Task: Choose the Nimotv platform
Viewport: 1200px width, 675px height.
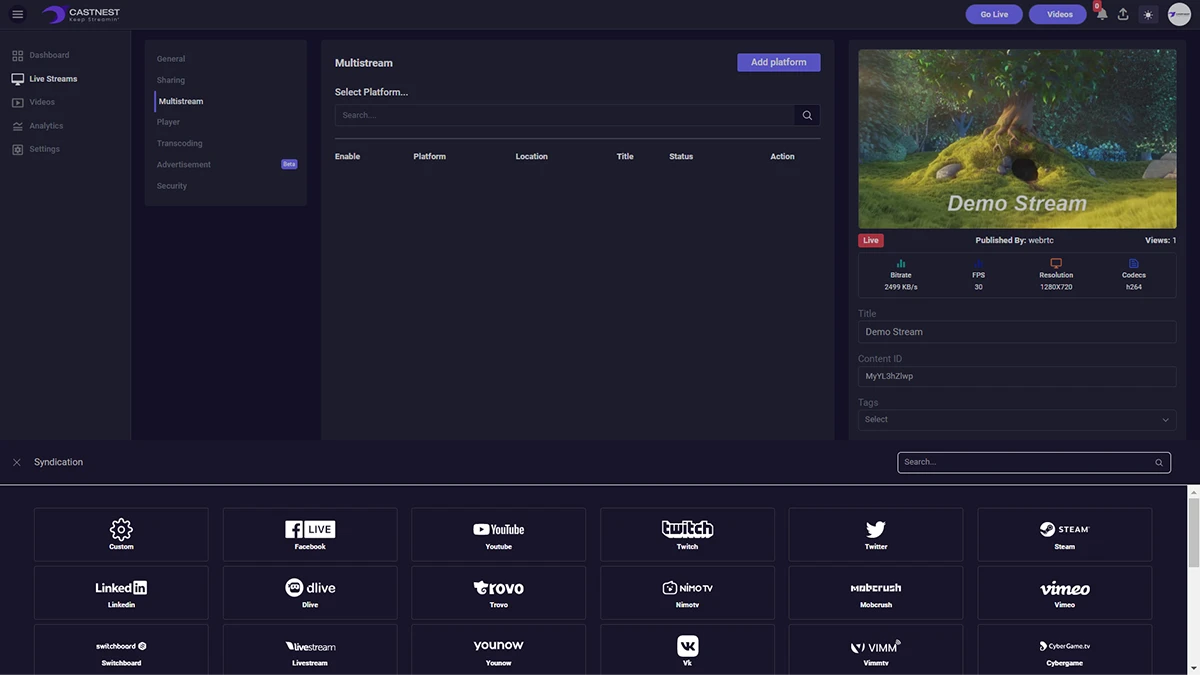Action: click(x=687, y=593)
